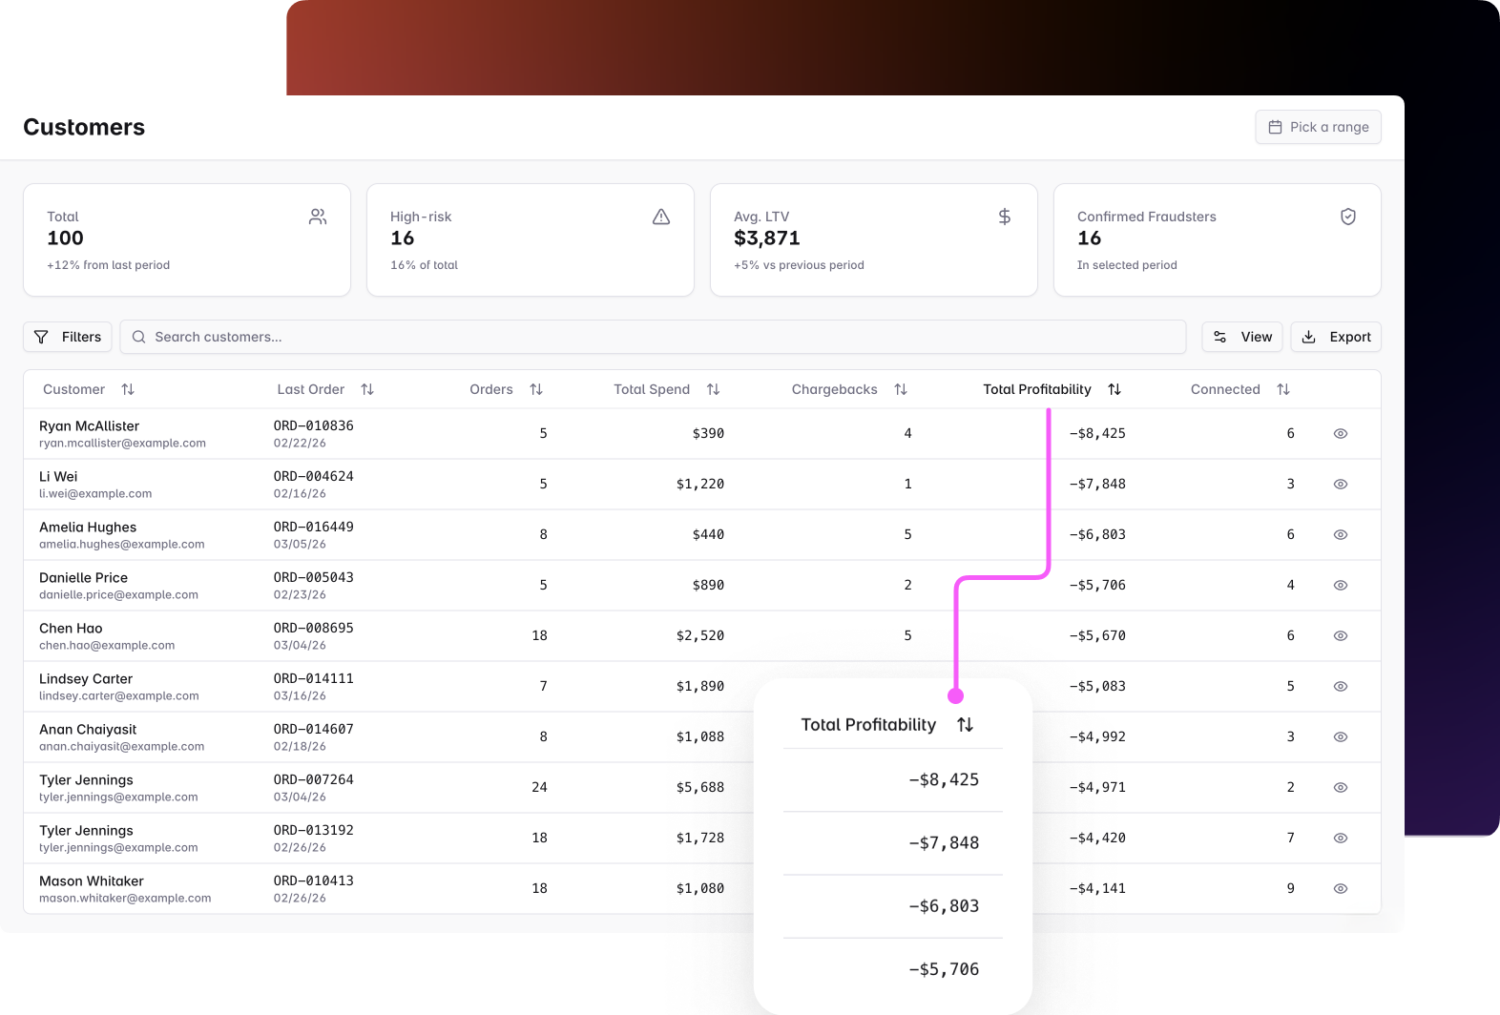Sort the table by Total Spend
The height and width of the screenshot is (1015, 1500).
pos(651,389)
